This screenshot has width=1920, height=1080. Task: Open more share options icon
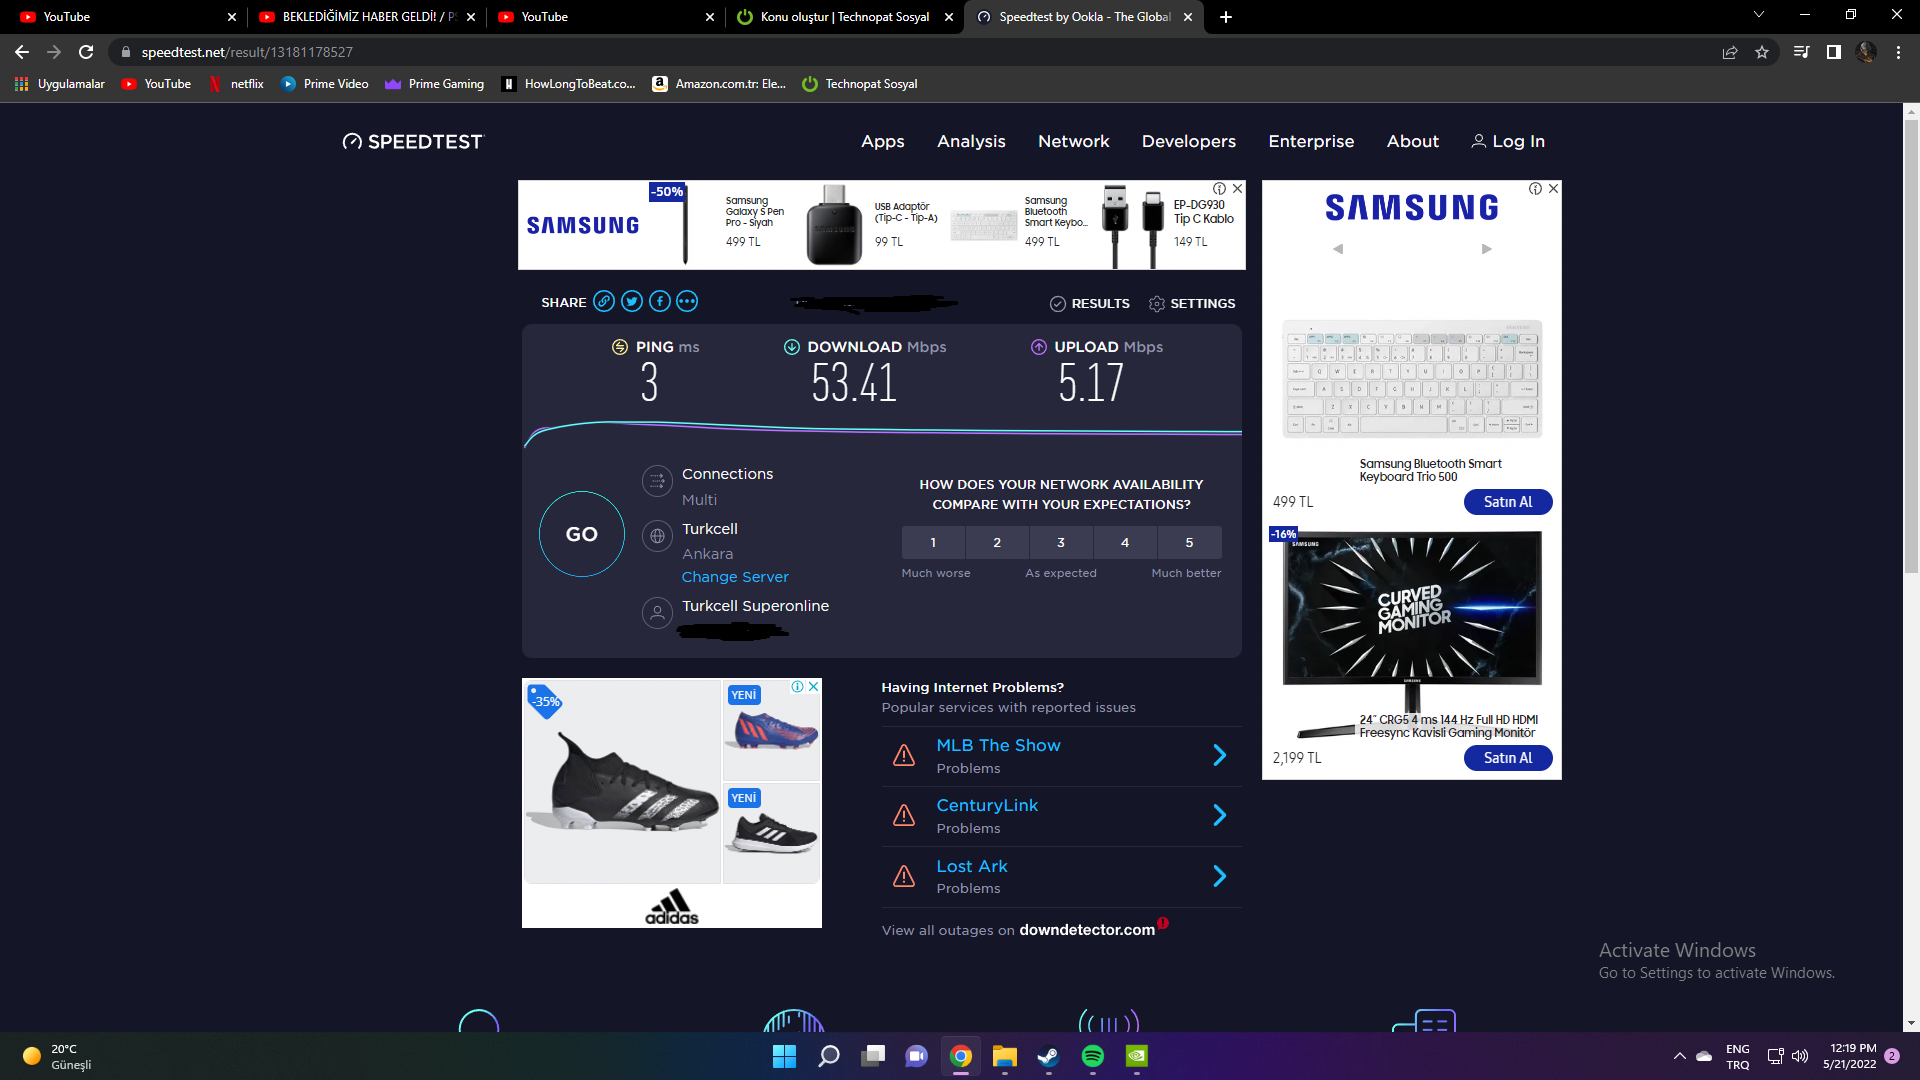pos(687,302)
